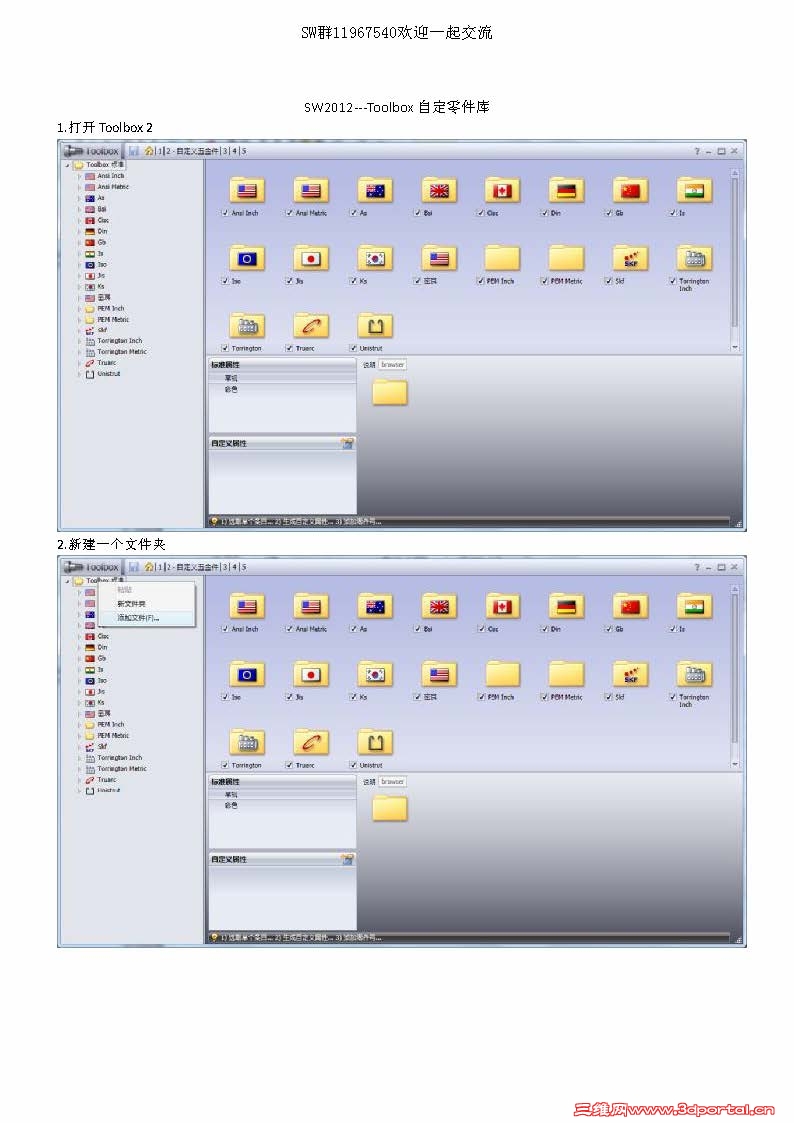Screen dimensions: 794x1123
Task: Open the Cisc Canadian flag folder, step 1 window
Action: 502,191
